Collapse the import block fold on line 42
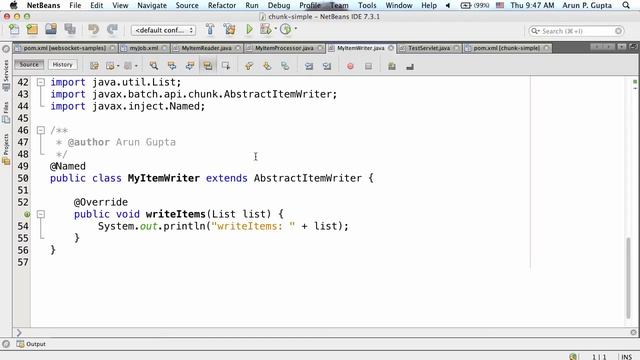Screen dimensions: 640x360 tap(40, 82)
